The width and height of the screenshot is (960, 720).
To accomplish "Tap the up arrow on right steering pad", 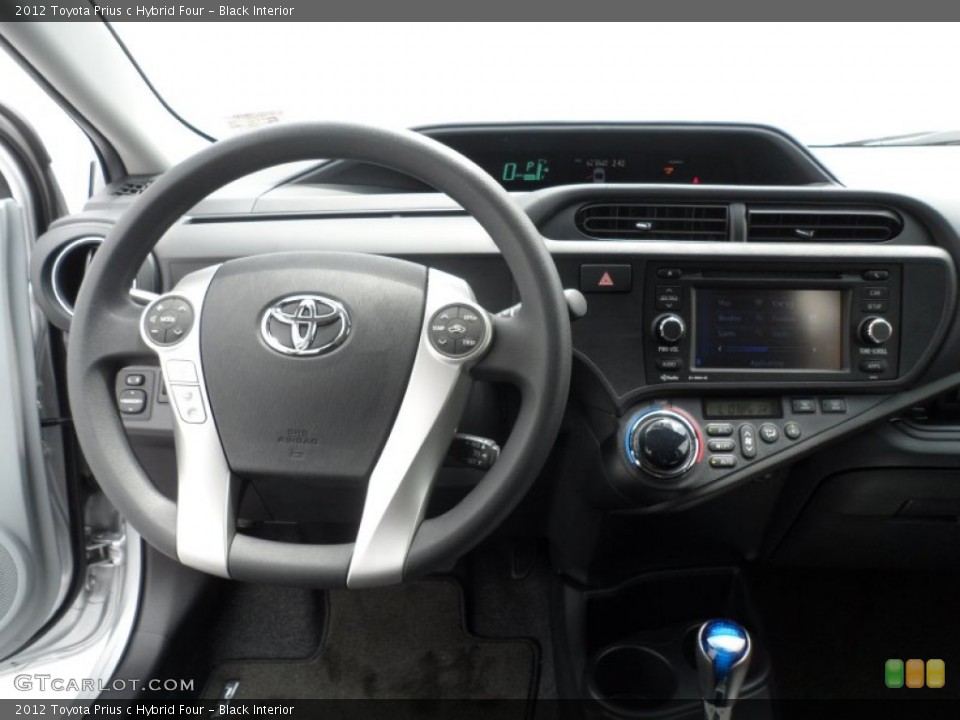I will tap(444, 317).
